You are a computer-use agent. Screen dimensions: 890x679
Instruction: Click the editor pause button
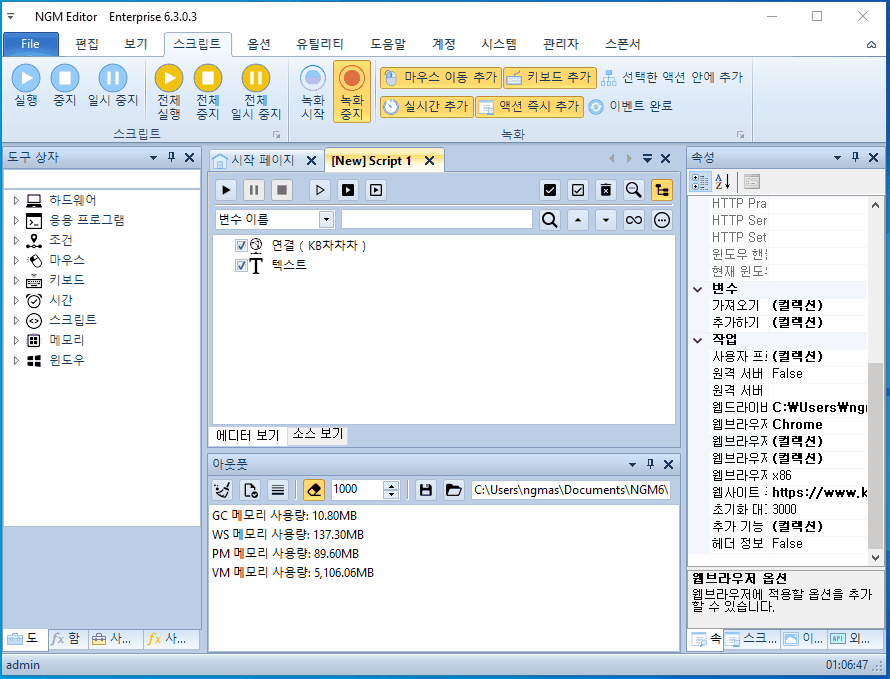254,190
